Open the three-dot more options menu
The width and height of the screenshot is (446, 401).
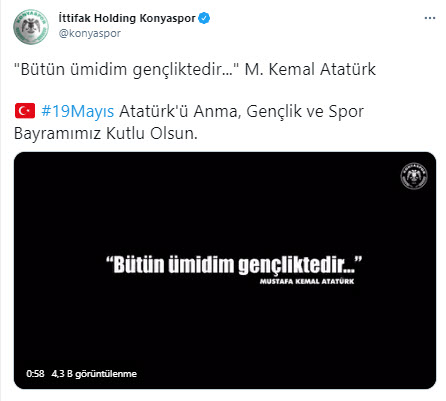point(430,18)
